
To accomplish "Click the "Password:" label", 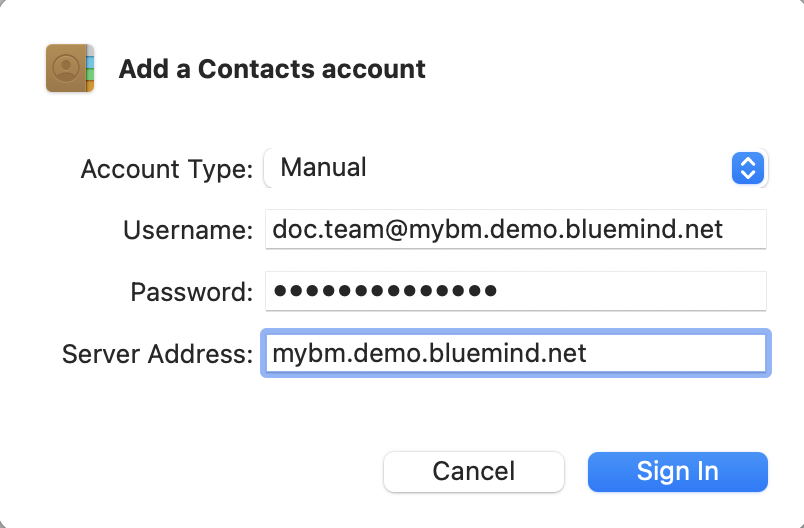I will pos(191,292).
